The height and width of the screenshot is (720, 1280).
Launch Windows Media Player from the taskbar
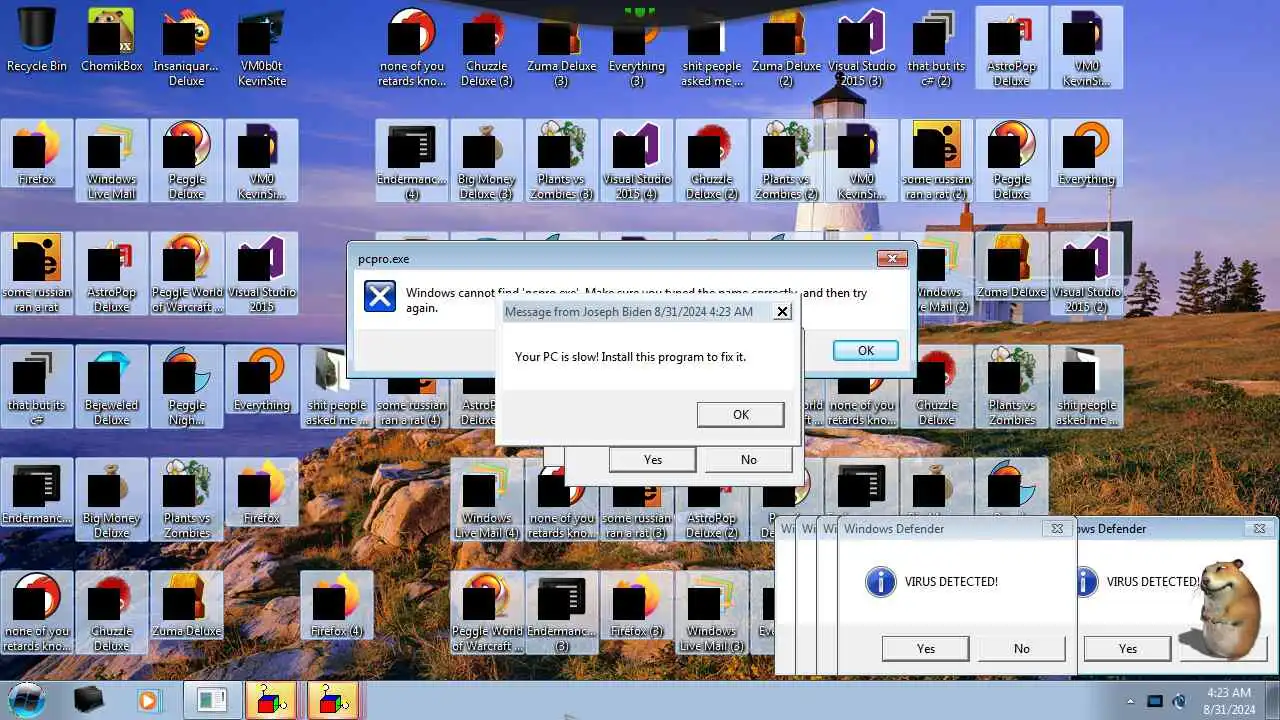tap(148, 700)
